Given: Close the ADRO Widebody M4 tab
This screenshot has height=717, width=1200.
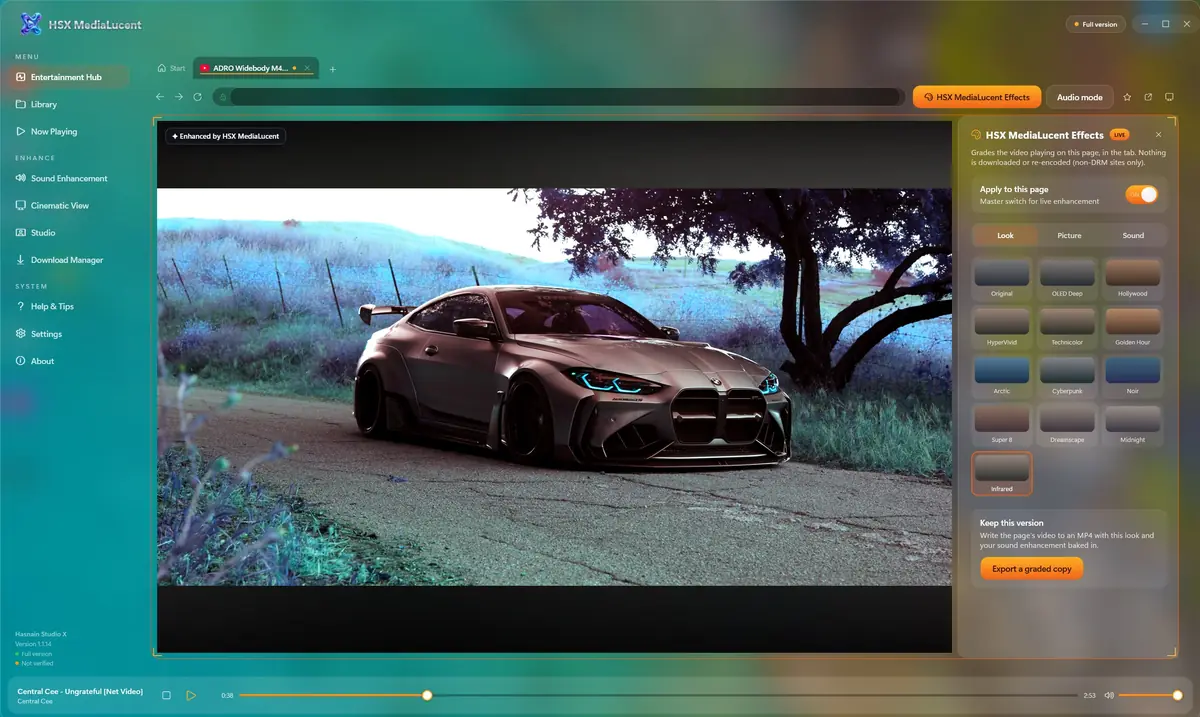Looking at the screenshot, I should tap(307, 68).
